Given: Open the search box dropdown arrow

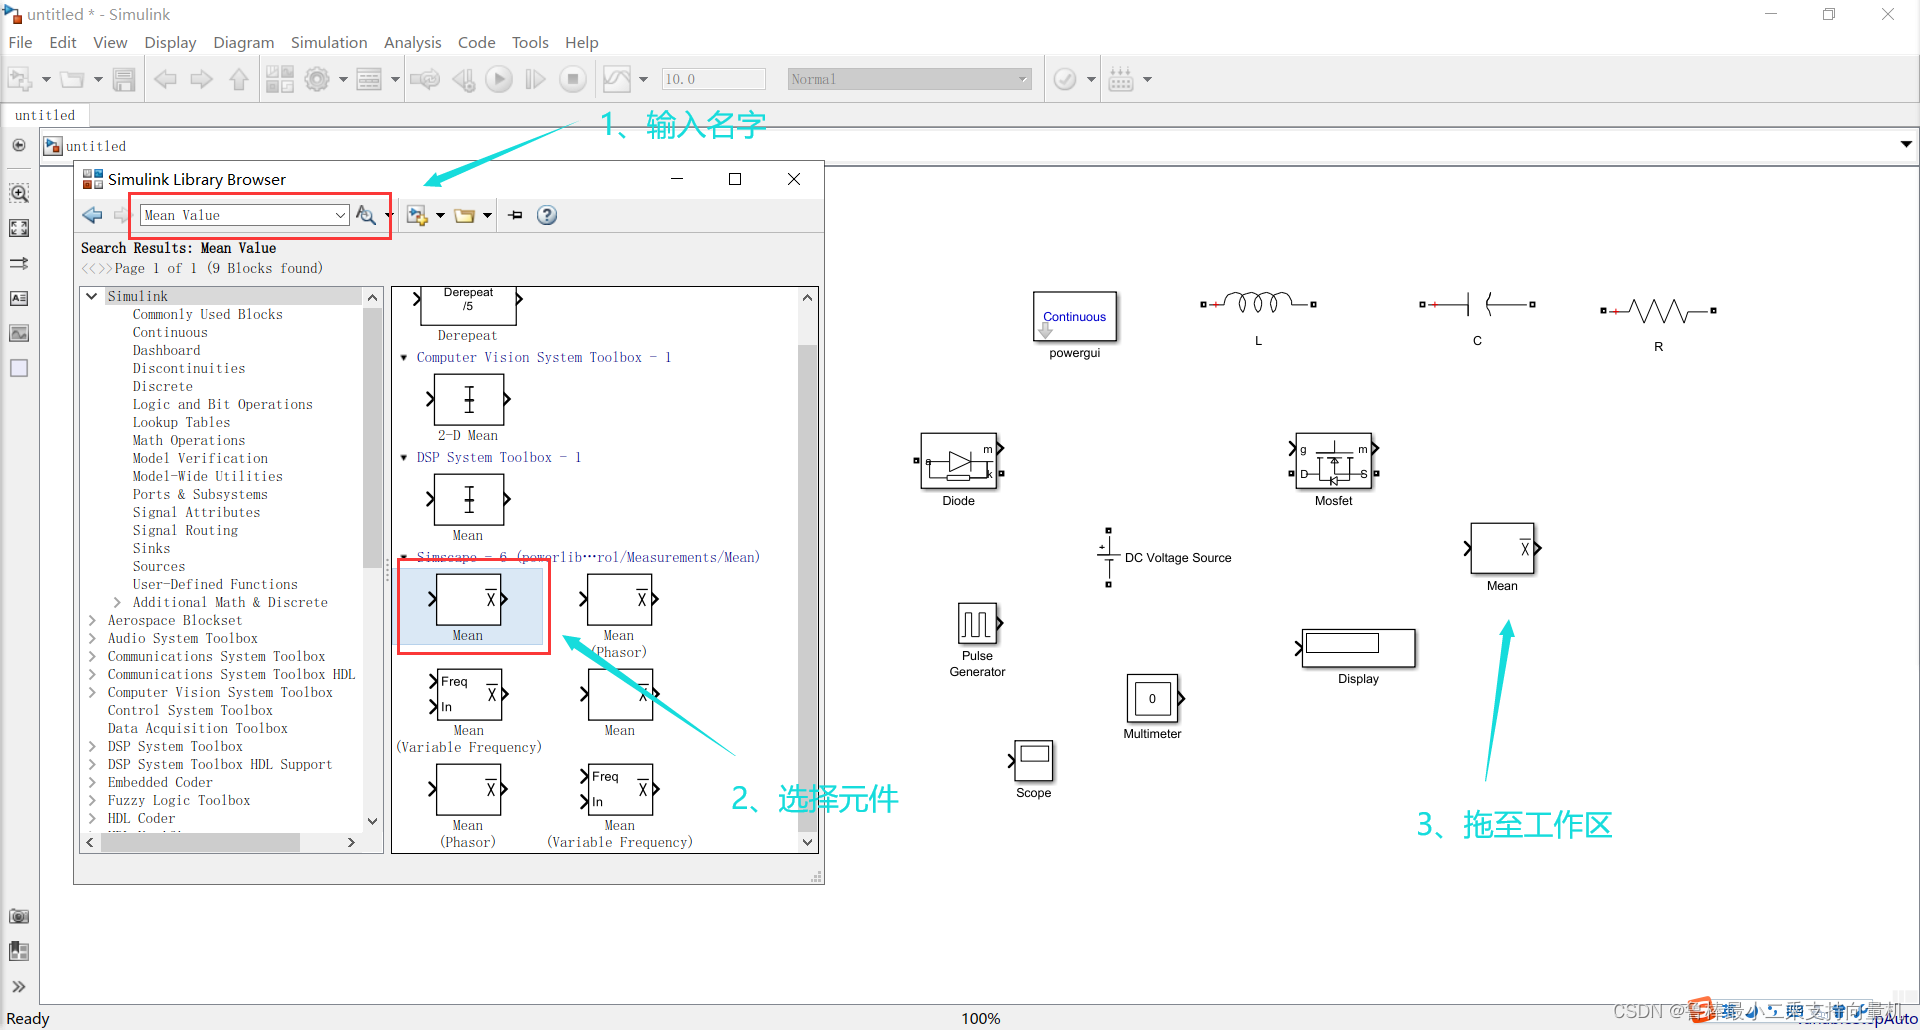Looking at the screenshot, I should 340,215.
